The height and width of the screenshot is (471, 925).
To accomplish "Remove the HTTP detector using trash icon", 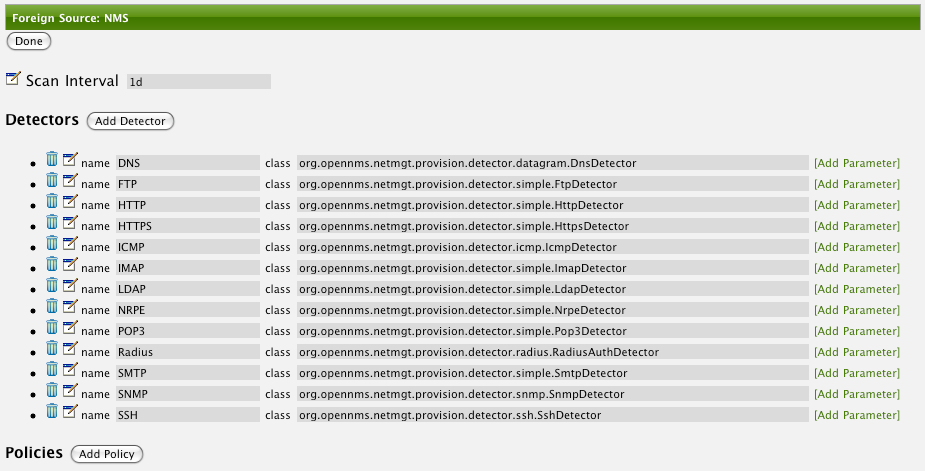I will point(52,201).
